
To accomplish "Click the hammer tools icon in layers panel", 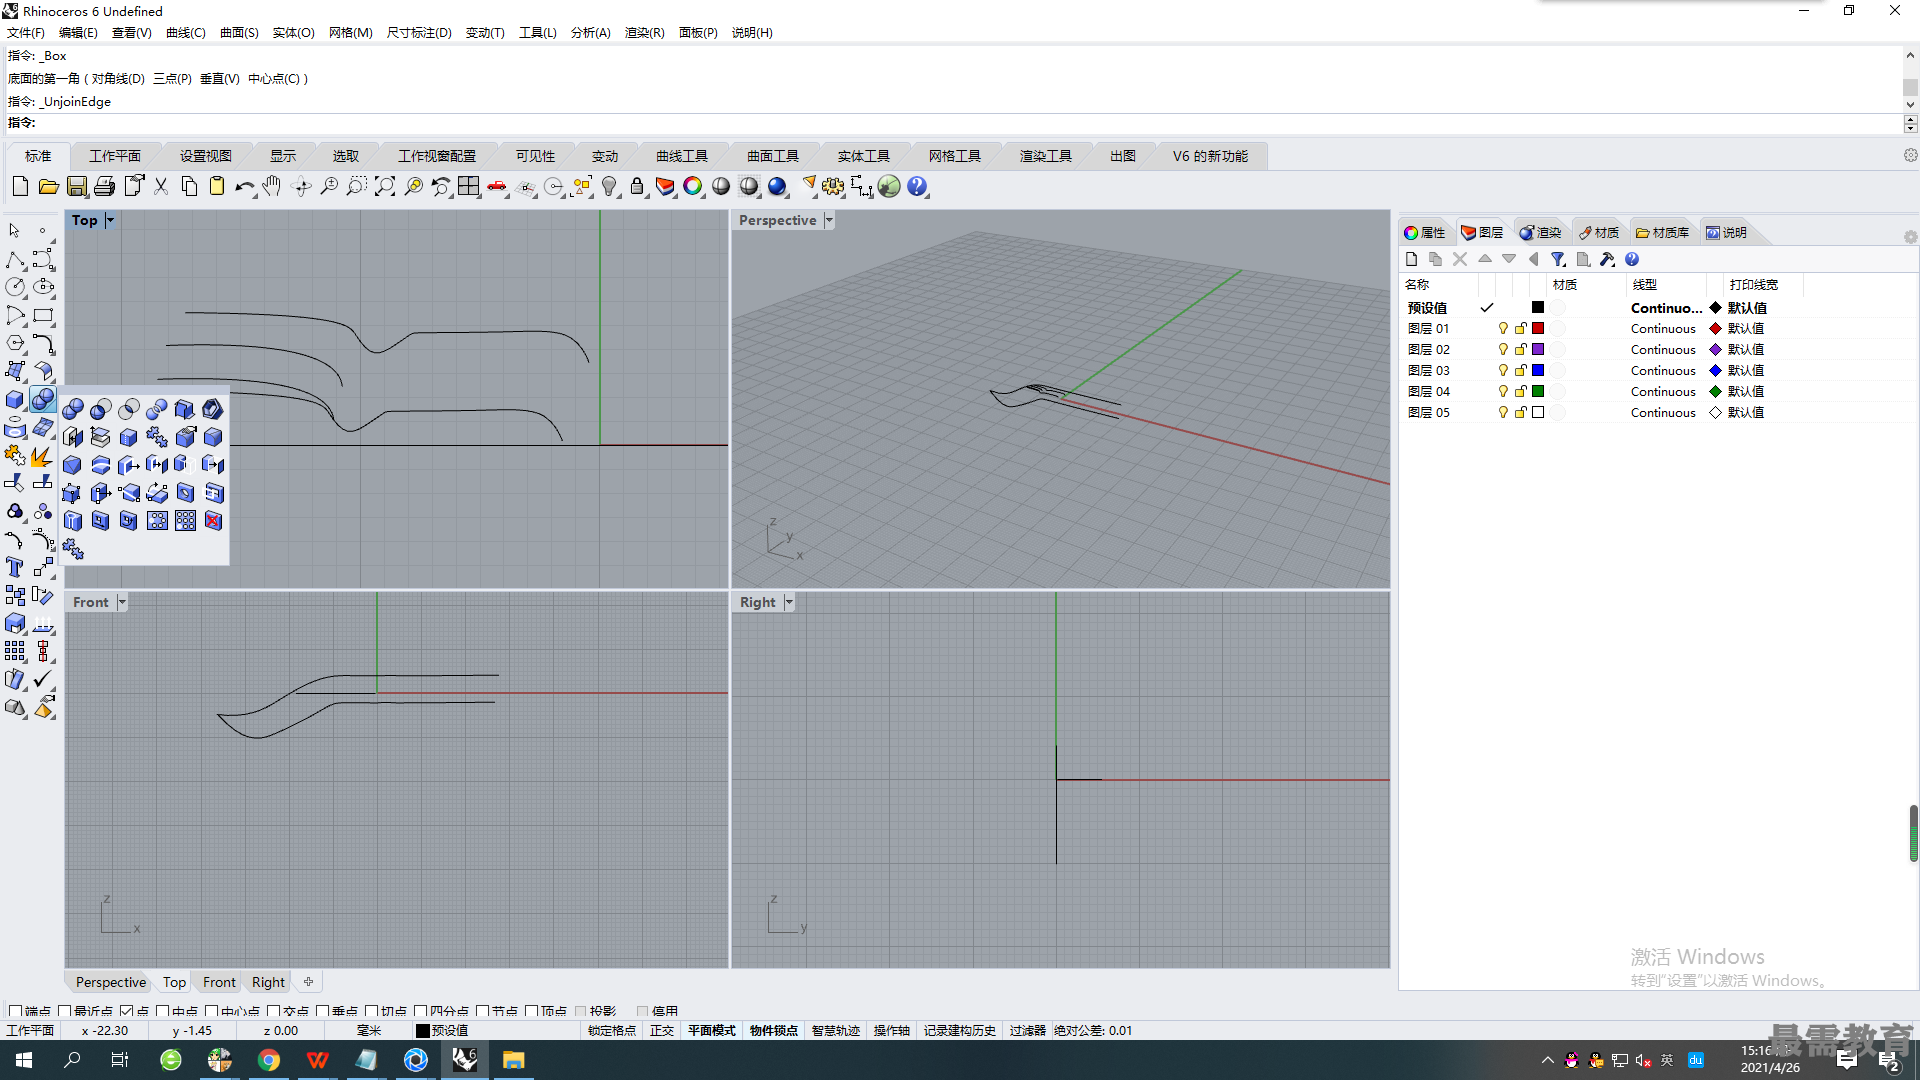I will 1607,260.
